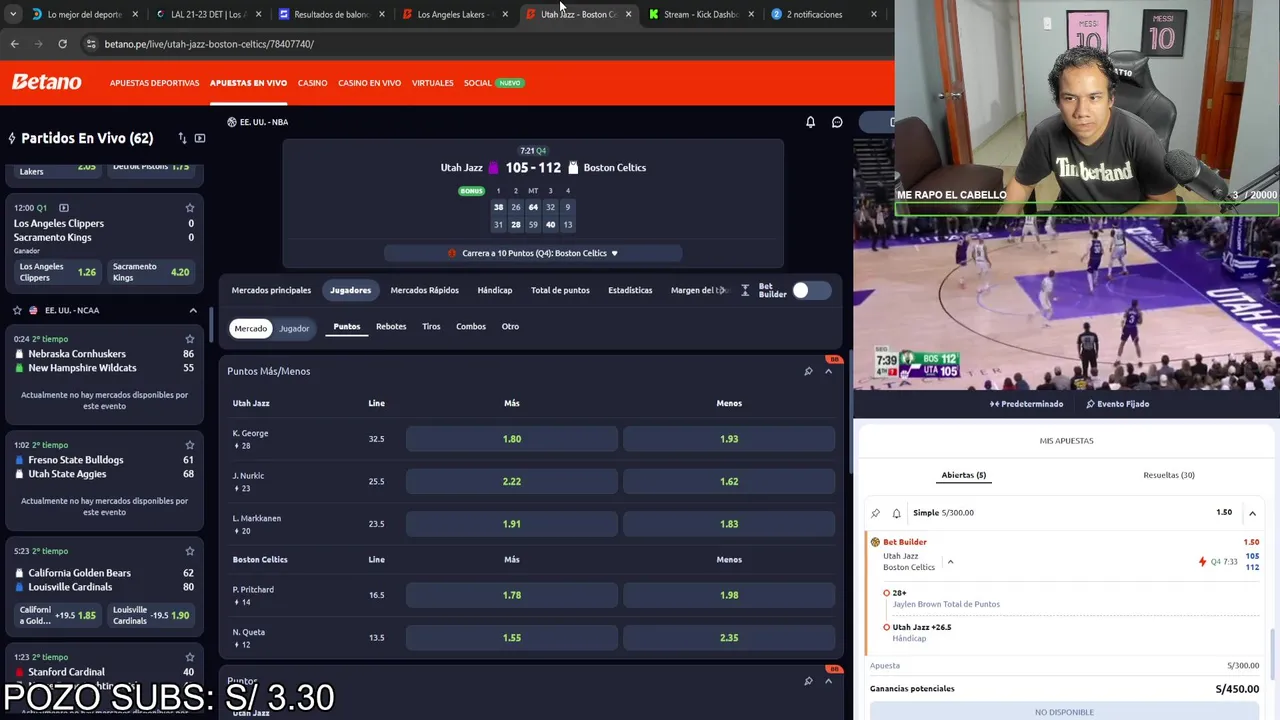1280x720 pixels.
Task: Bet J. Nurkic Menos at 1.62
Action: (x=729, y=481)
